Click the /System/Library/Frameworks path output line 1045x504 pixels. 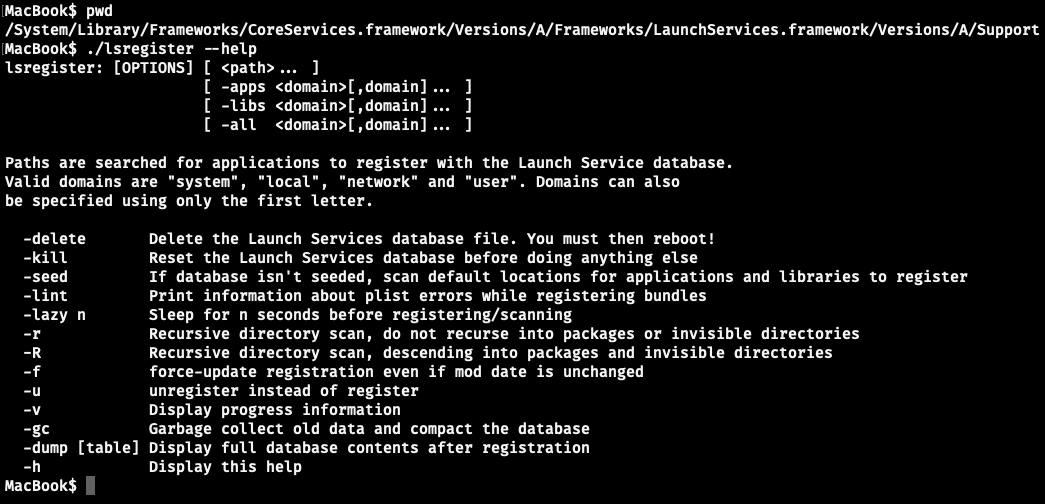tap(521, 29)
